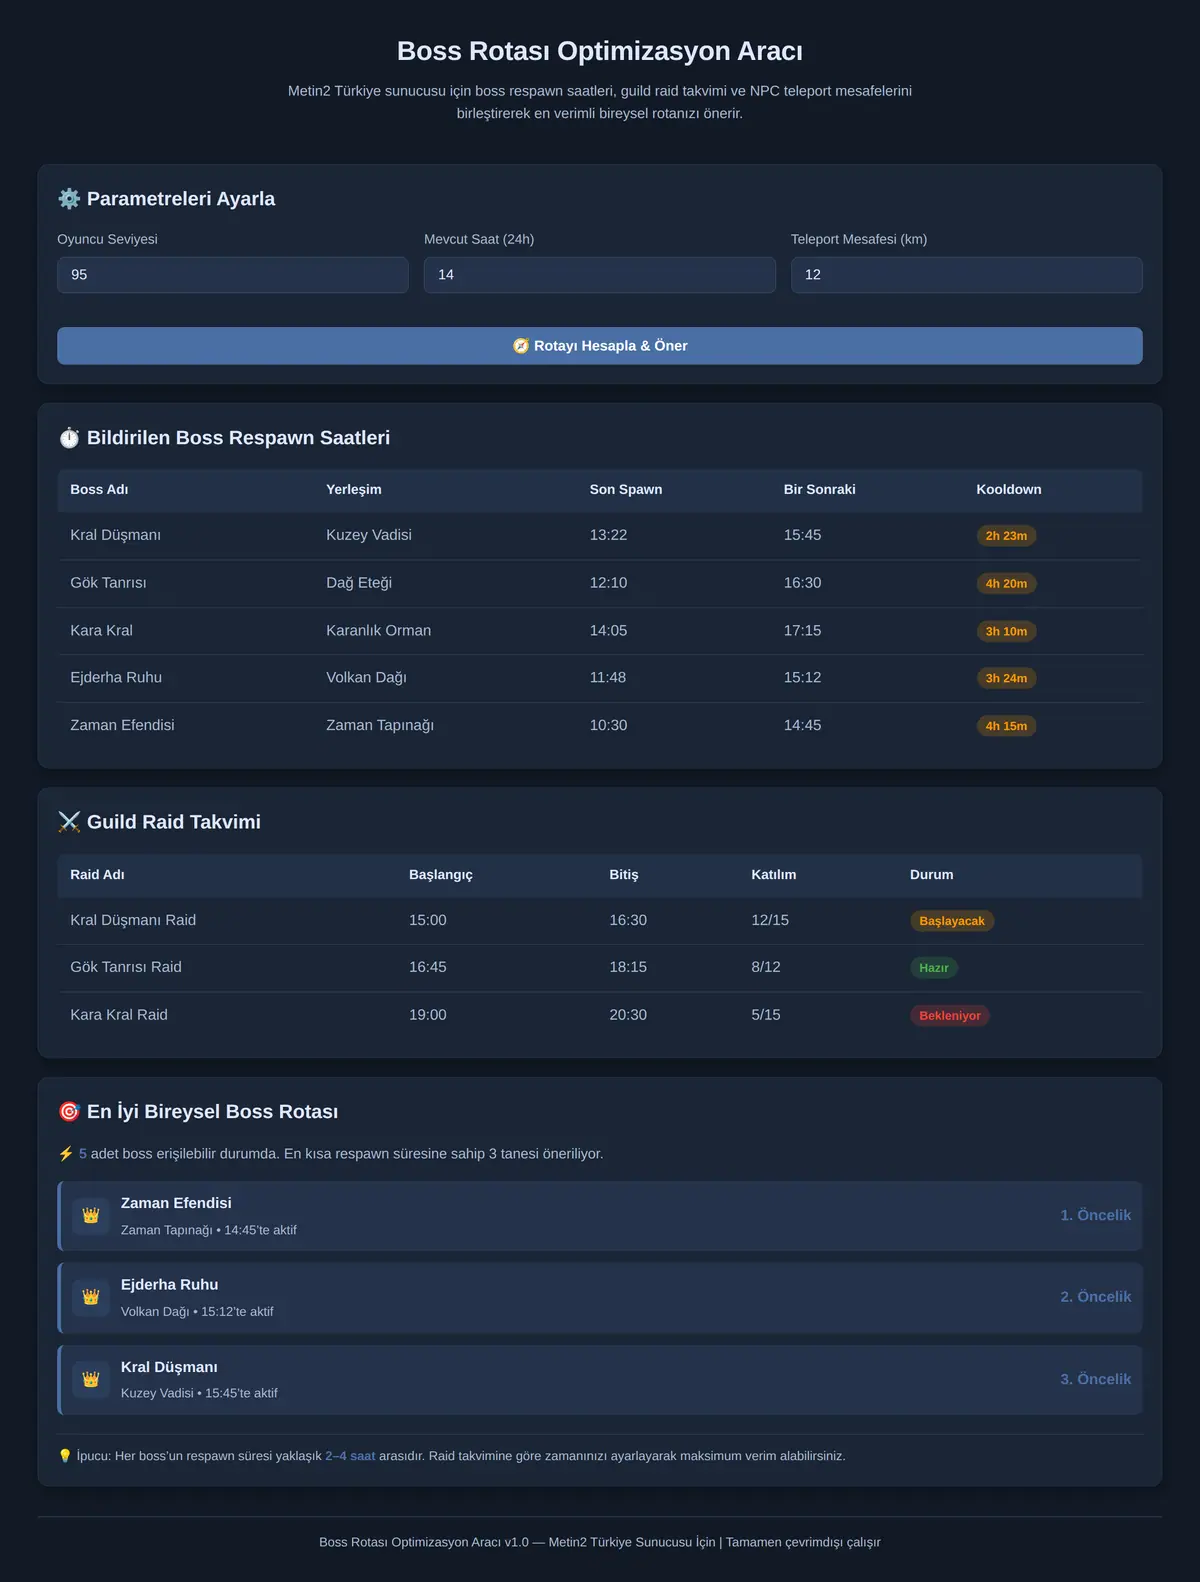This screenshot has width=1200, height=1582.
Task: Focus the Oyuncu Seviyesi input field
Action: pos(233,275)
